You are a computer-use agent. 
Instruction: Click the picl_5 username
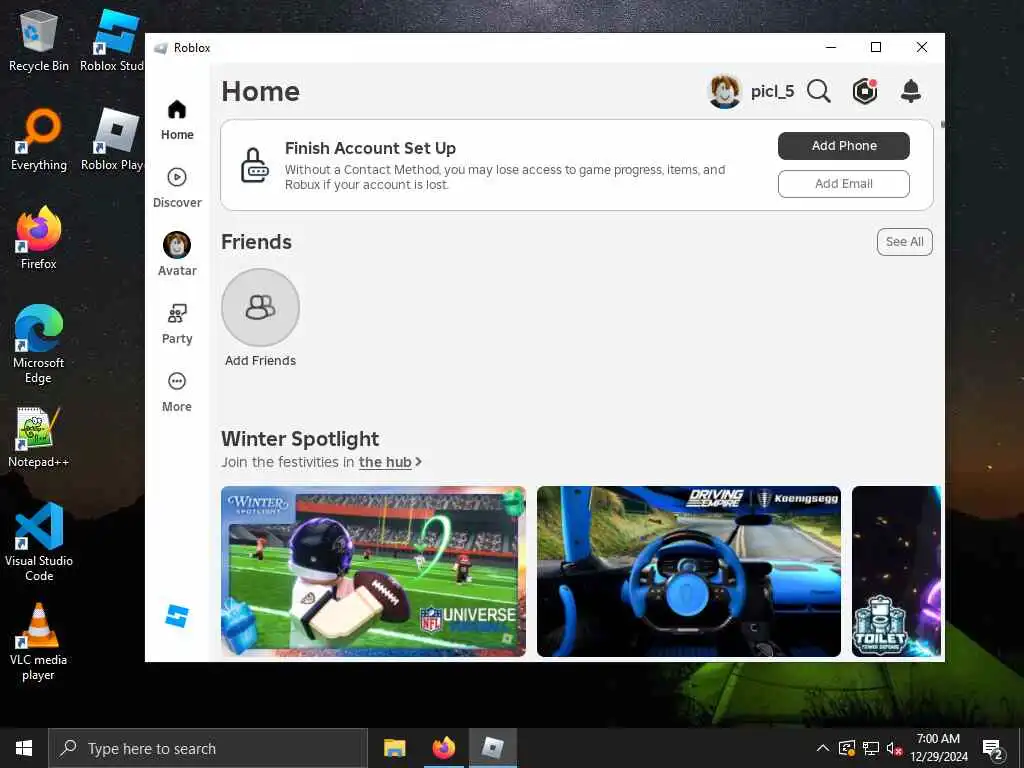(x=772, y=91)
